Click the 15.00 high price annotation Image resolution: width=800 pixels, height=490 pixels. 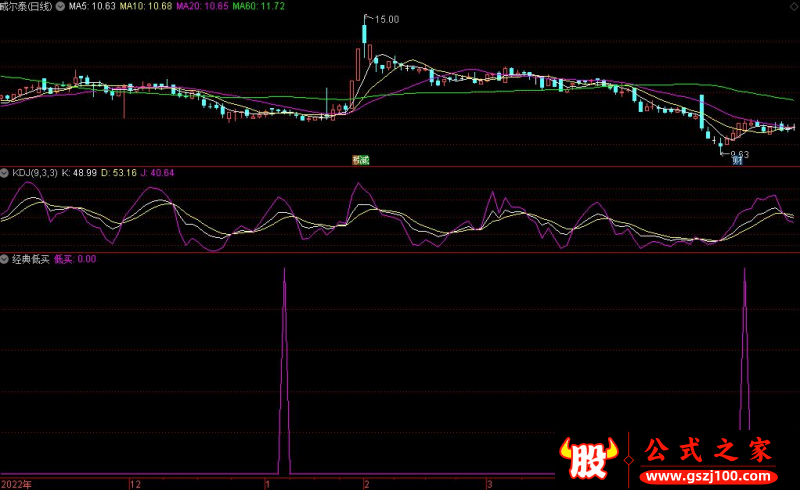pos(386,19)
